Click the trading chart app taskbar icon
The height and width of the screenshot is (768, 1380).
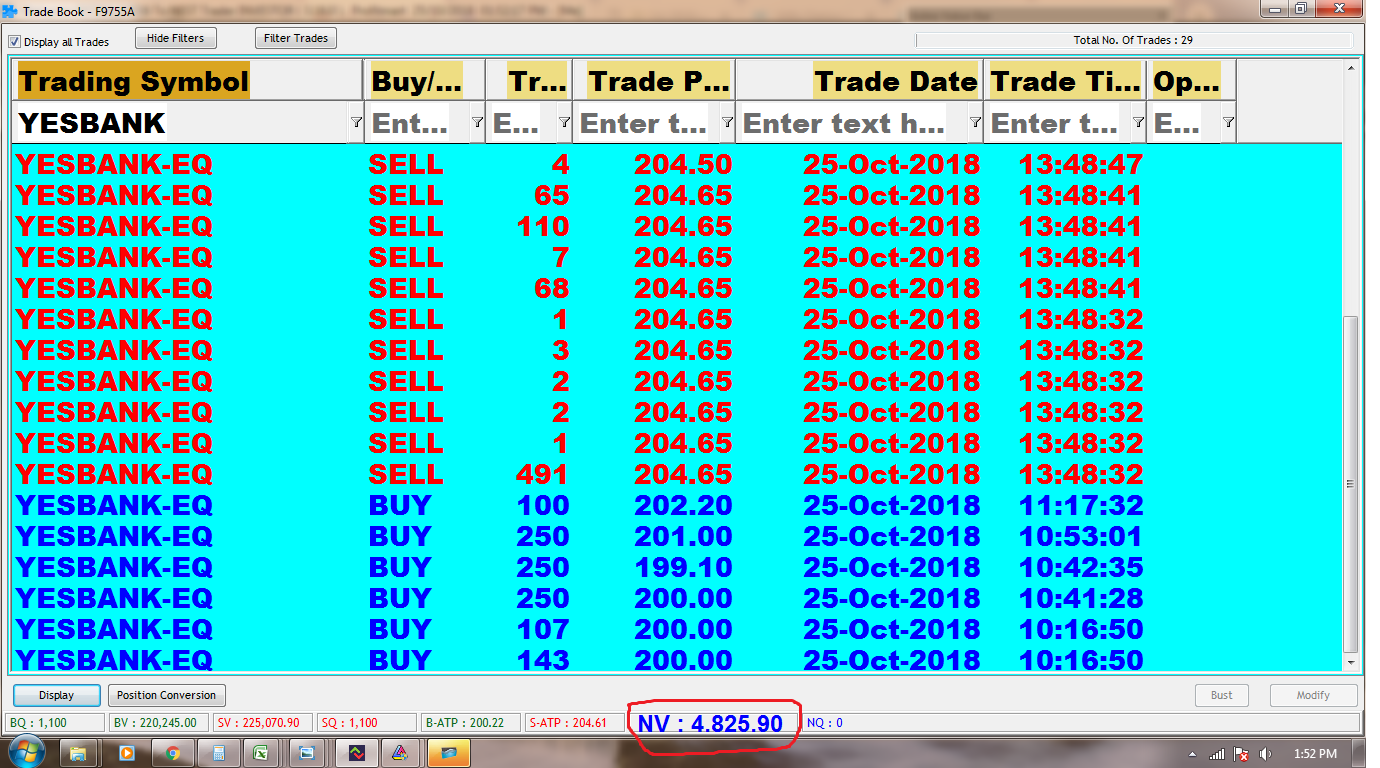pos(357,753)
